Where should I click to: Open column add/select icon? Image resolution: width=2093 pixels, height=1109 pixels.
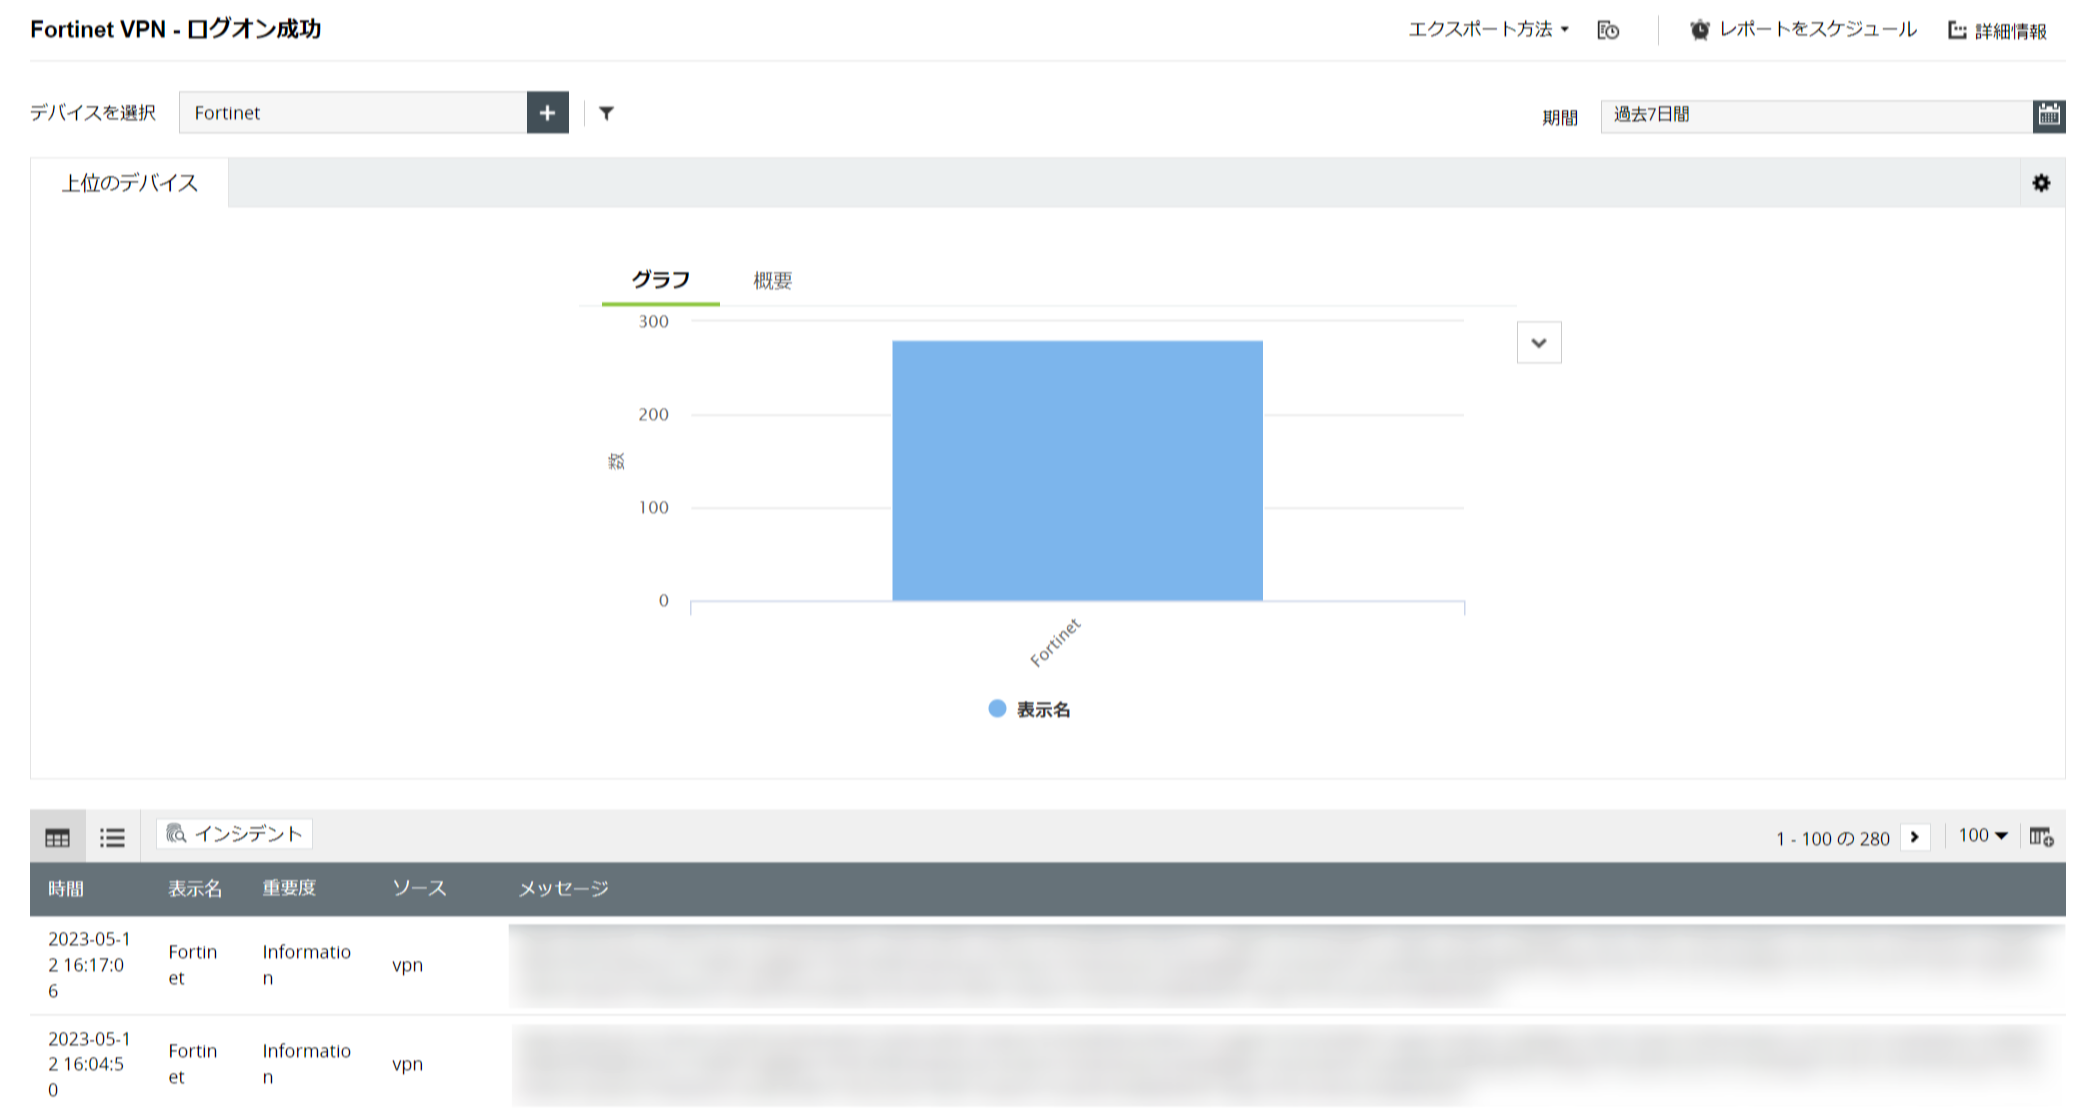(x=2041, y=836)
